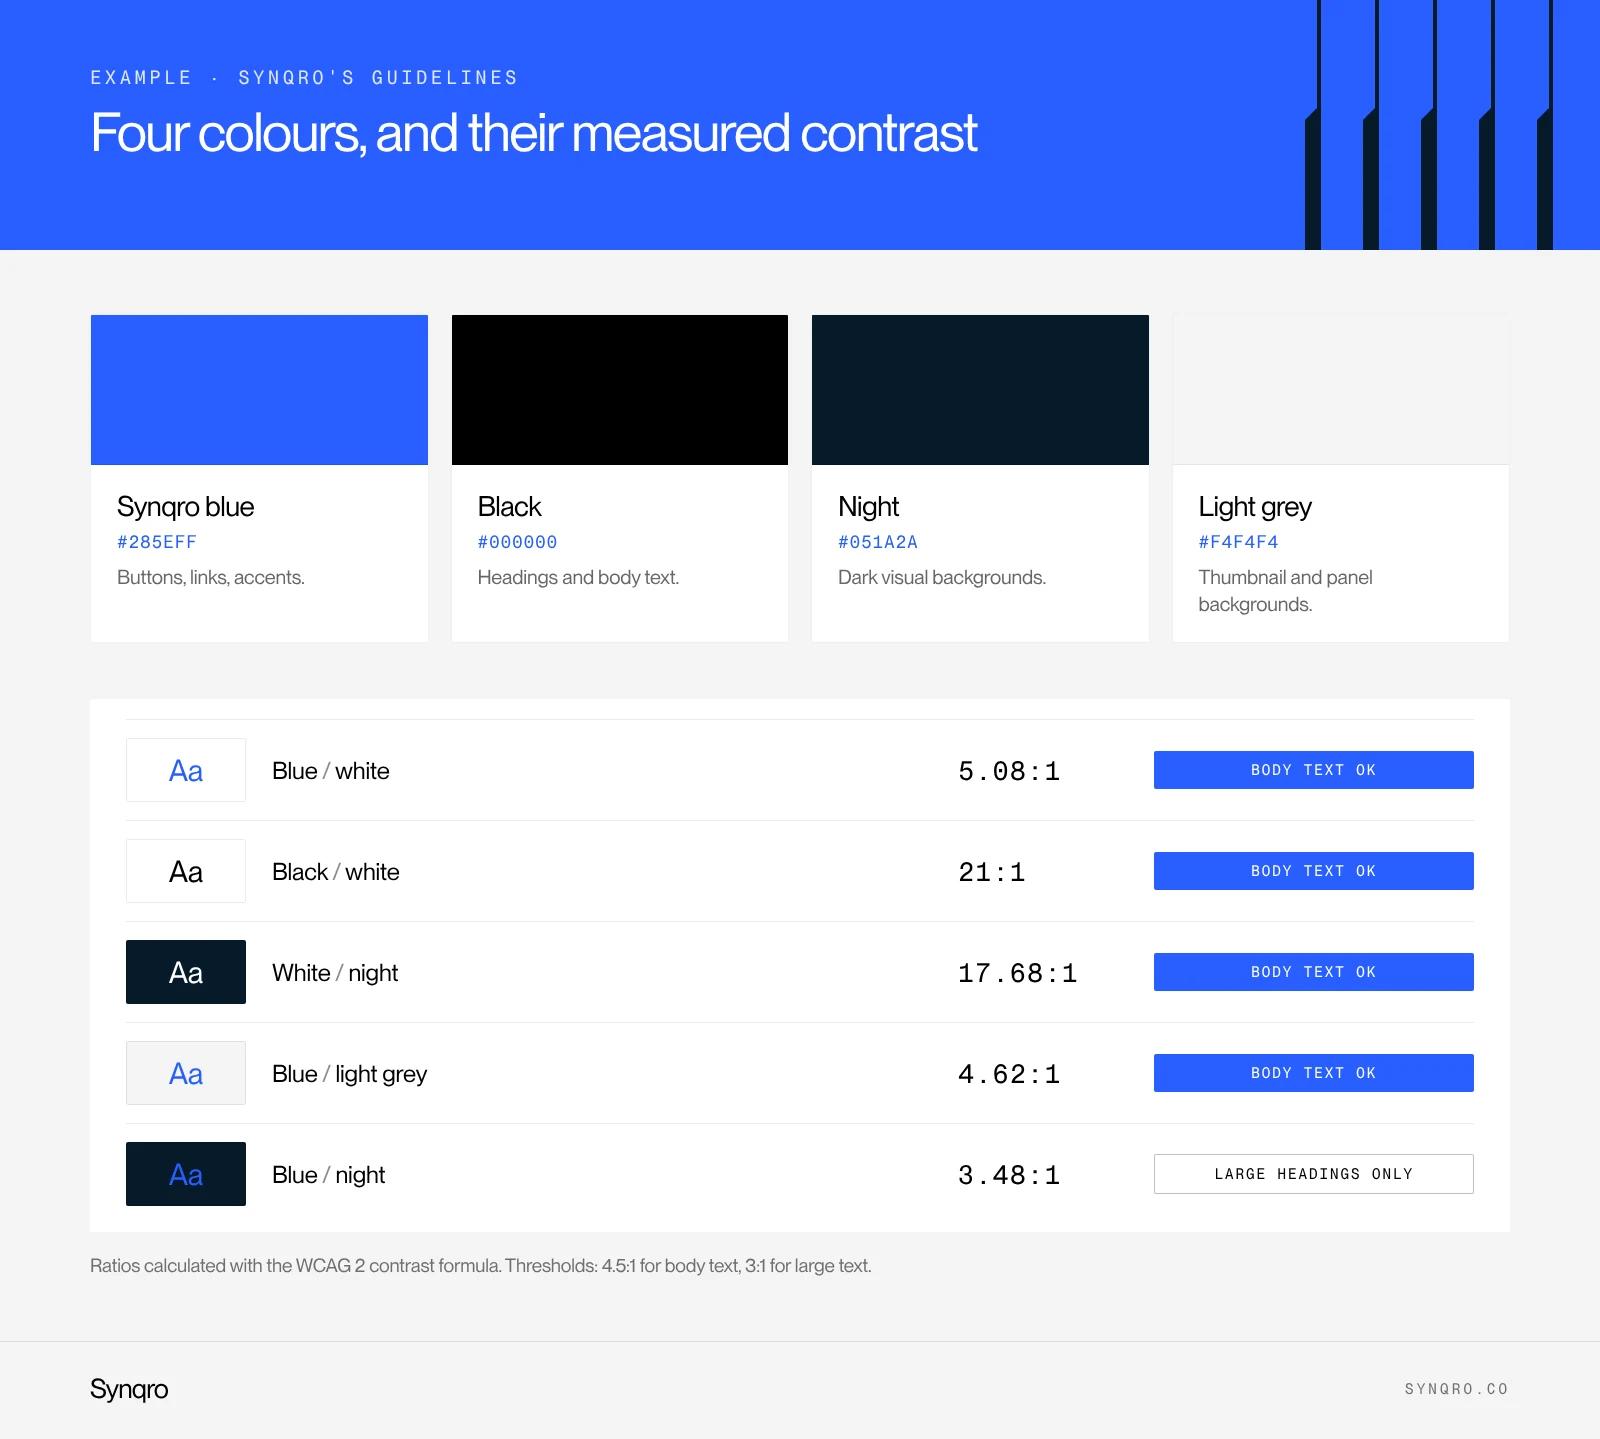Click BODY TEXT OK badge beside 21:1
This screenshot has height=1439, width=1600.
(1314, 871)
